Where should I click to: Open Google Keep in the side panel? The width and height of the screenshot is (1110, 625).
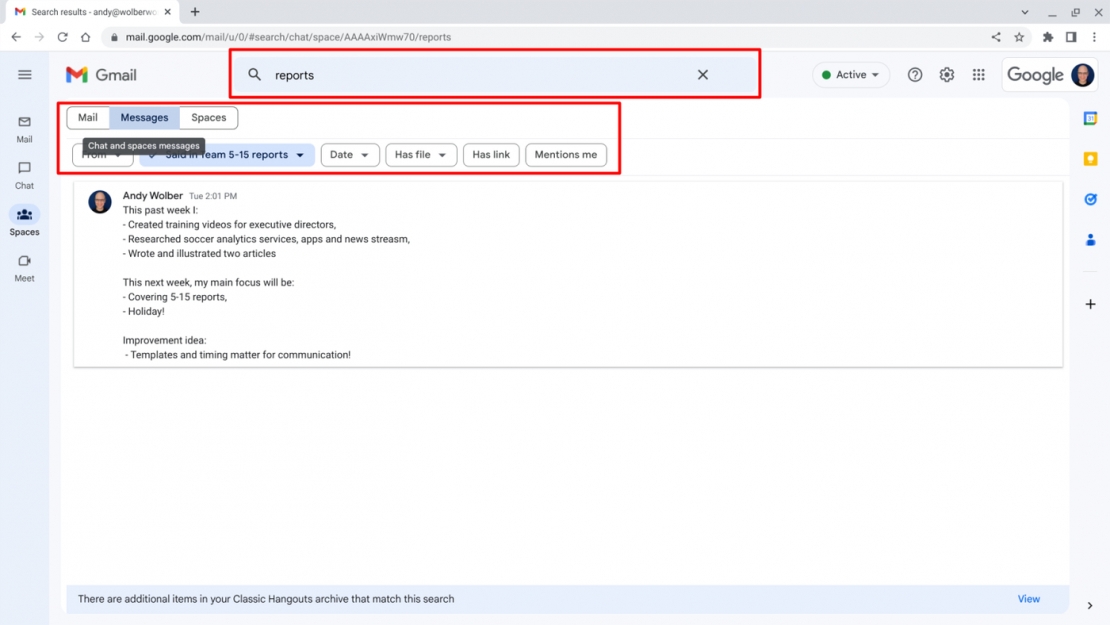tap(1090, 158)
